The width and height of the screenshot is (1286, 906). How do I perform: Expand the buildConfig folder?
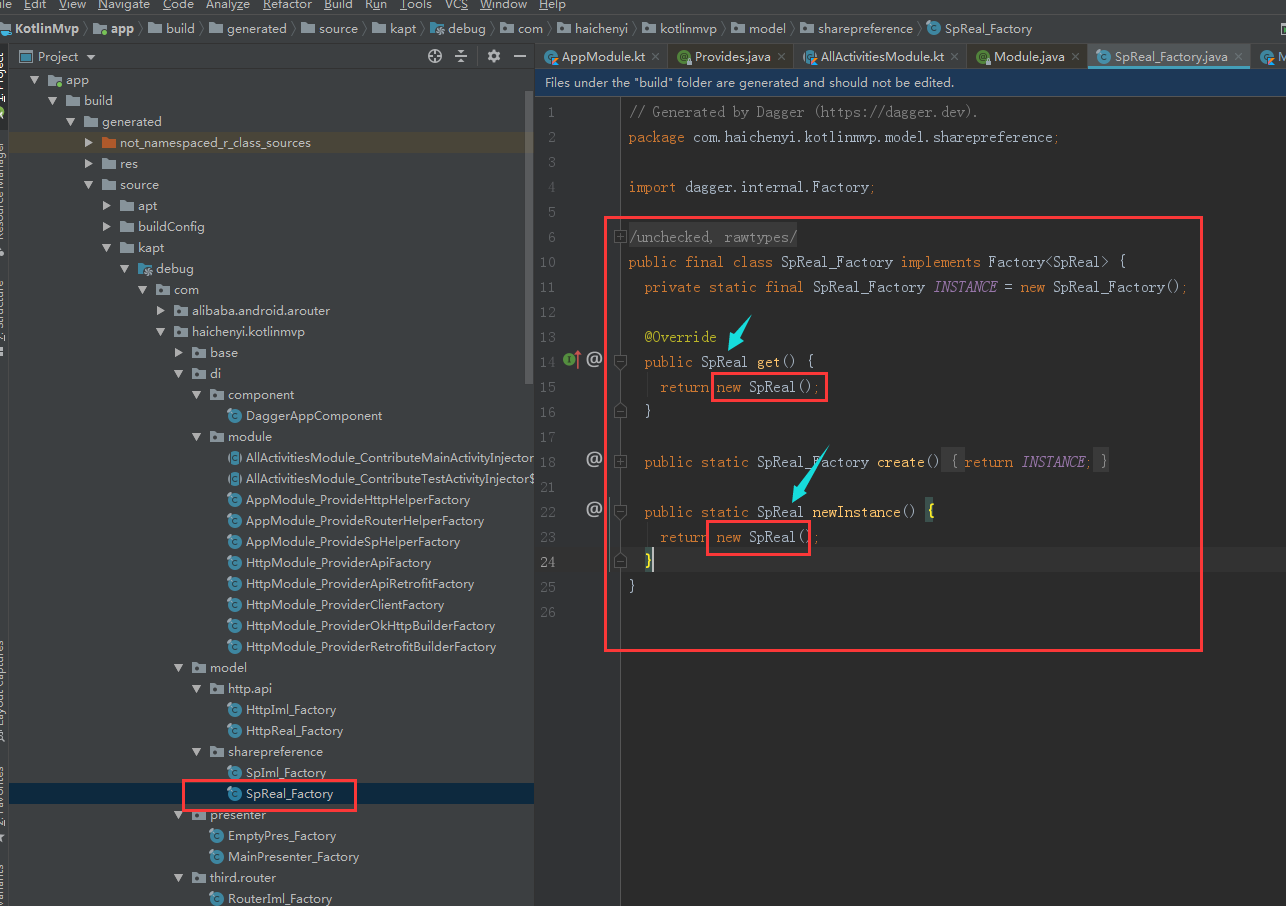[x=107, y=227]
